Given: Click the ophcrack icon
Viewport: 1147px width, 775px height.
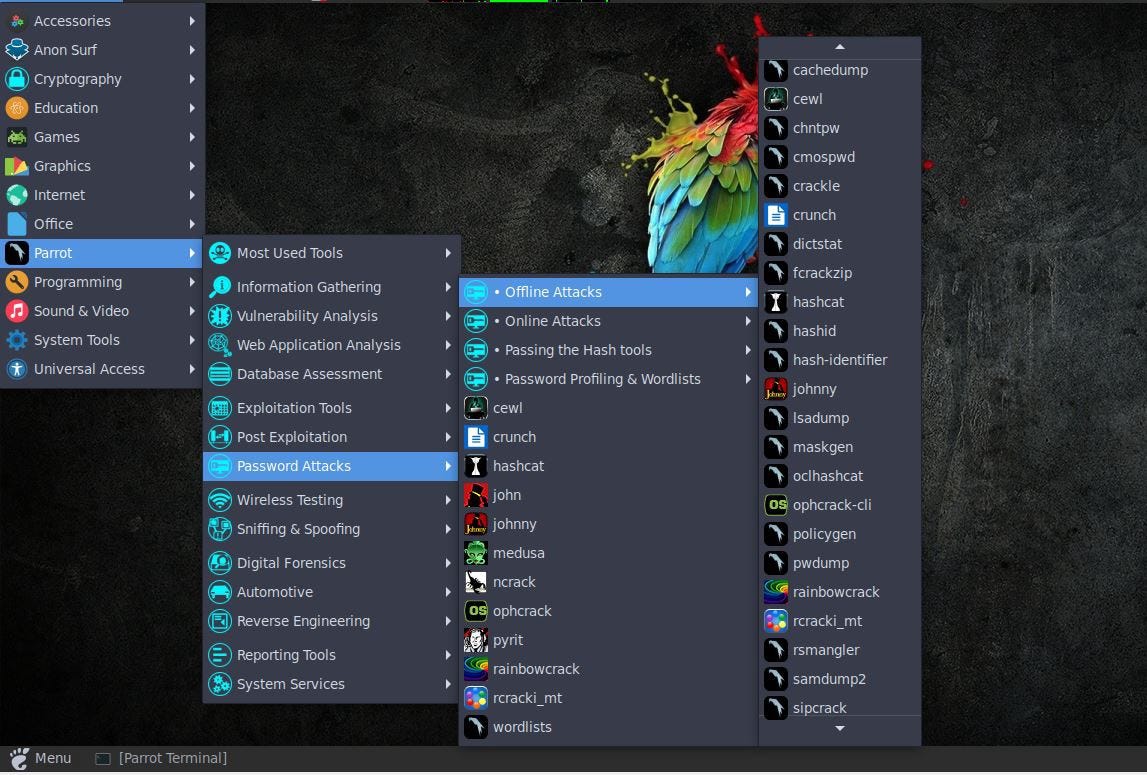Looking at the screenshot, I should pyautogui.click(x=475, y=611).
